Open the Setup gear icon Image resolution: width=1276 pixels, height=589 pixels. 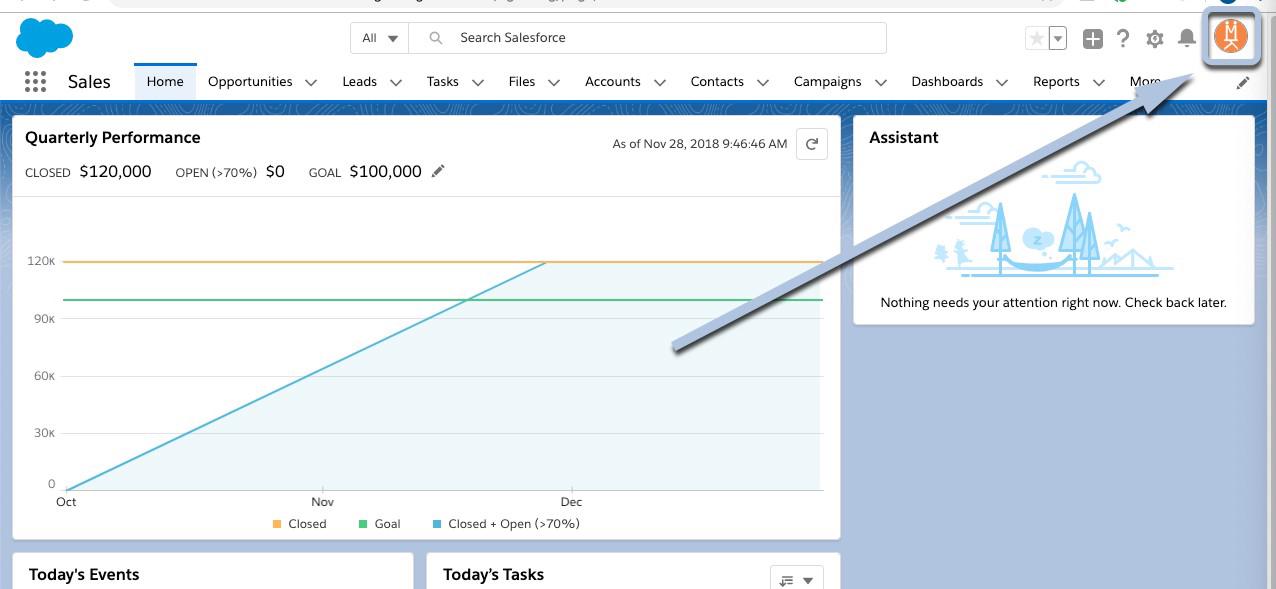[x=1155, y=39]
